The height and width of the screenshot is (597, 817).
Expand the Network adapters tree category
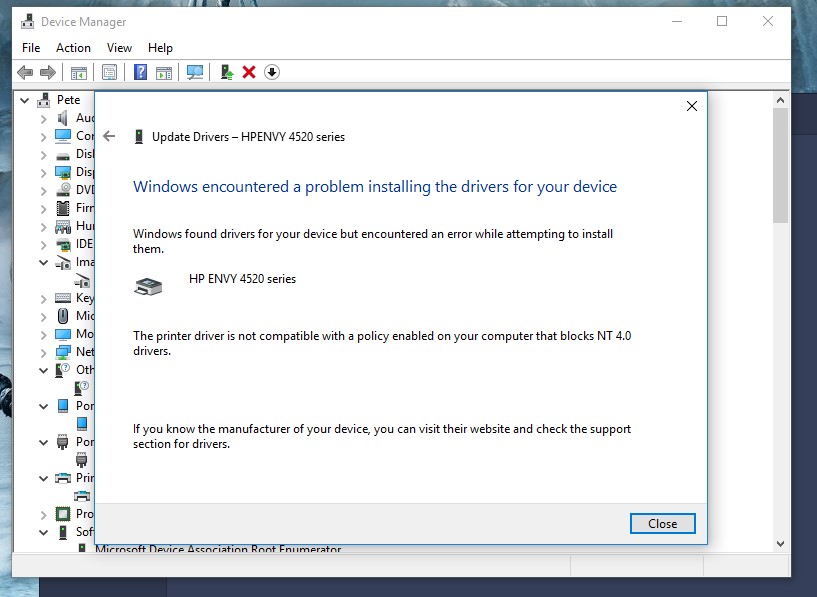click(x=44, y=353)
